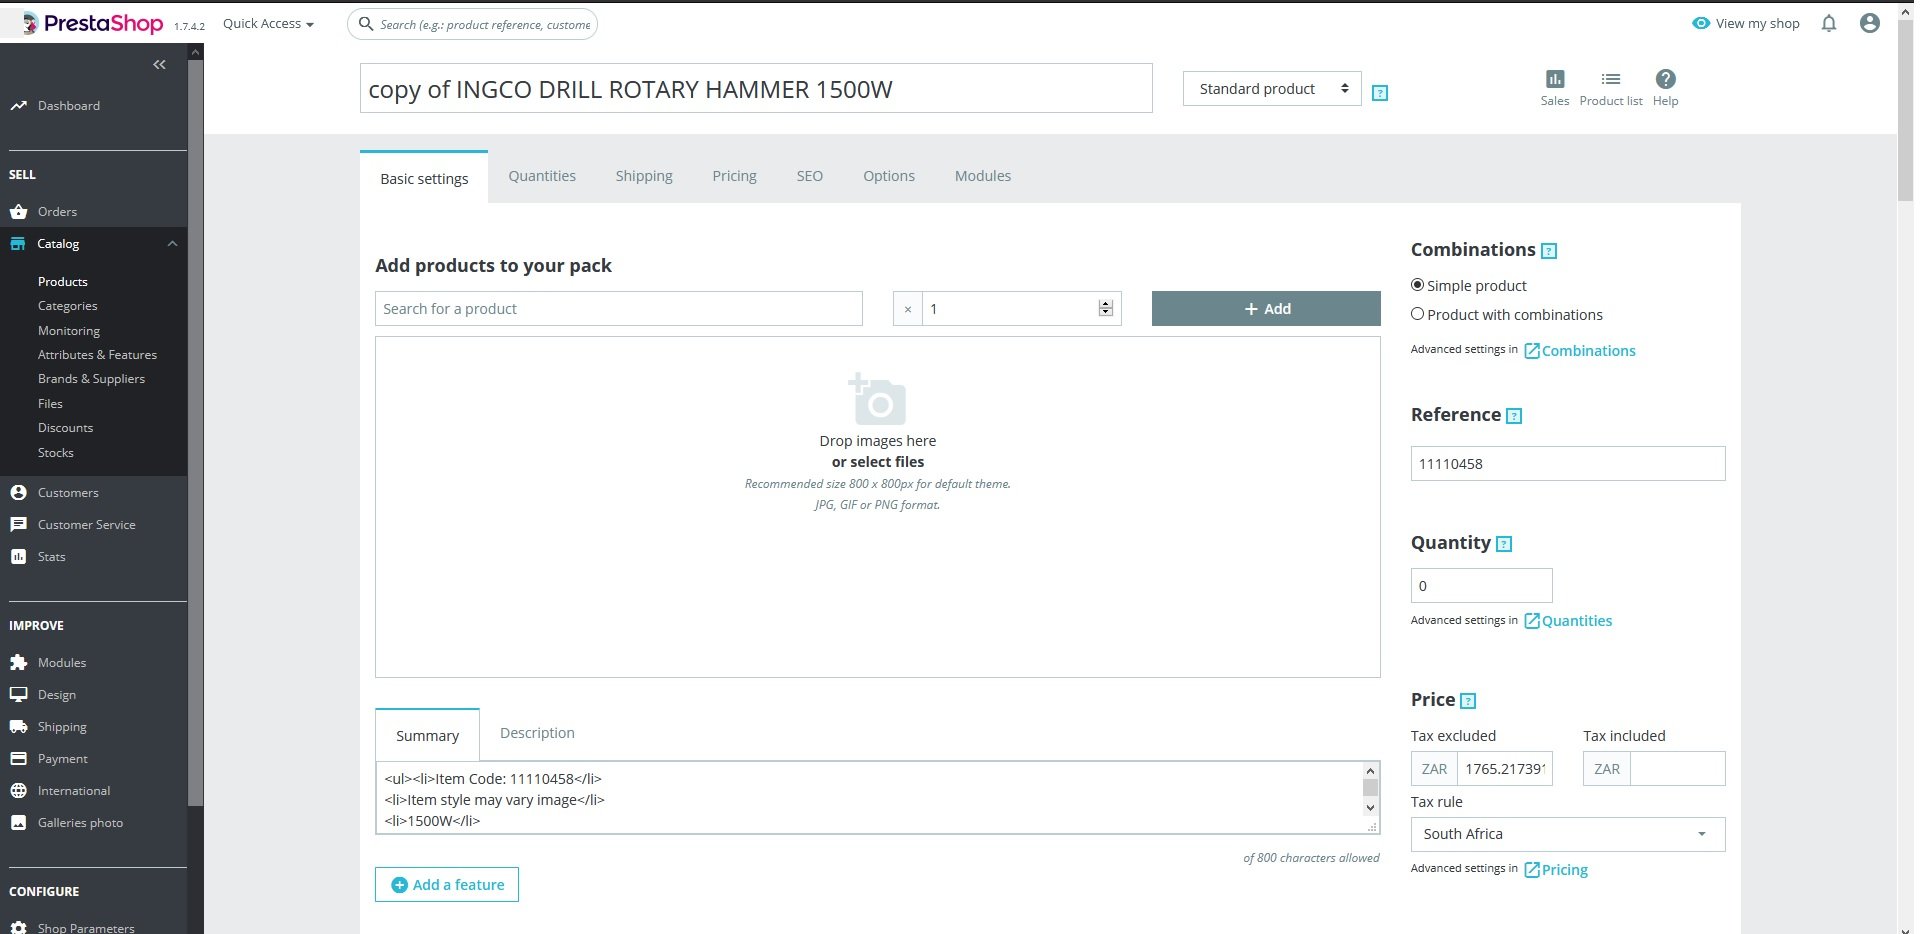1920x934 pixels.
Task: Click View my shop eye link
Action: (x=1745, y=23)
